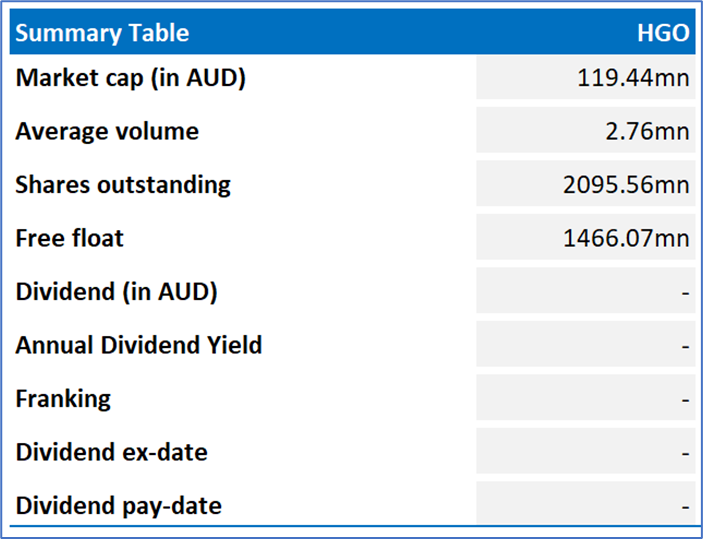Viewport: 703px width, 539px height.
Task: Select the HGO ticker header
Action: [x=663, y=33]
